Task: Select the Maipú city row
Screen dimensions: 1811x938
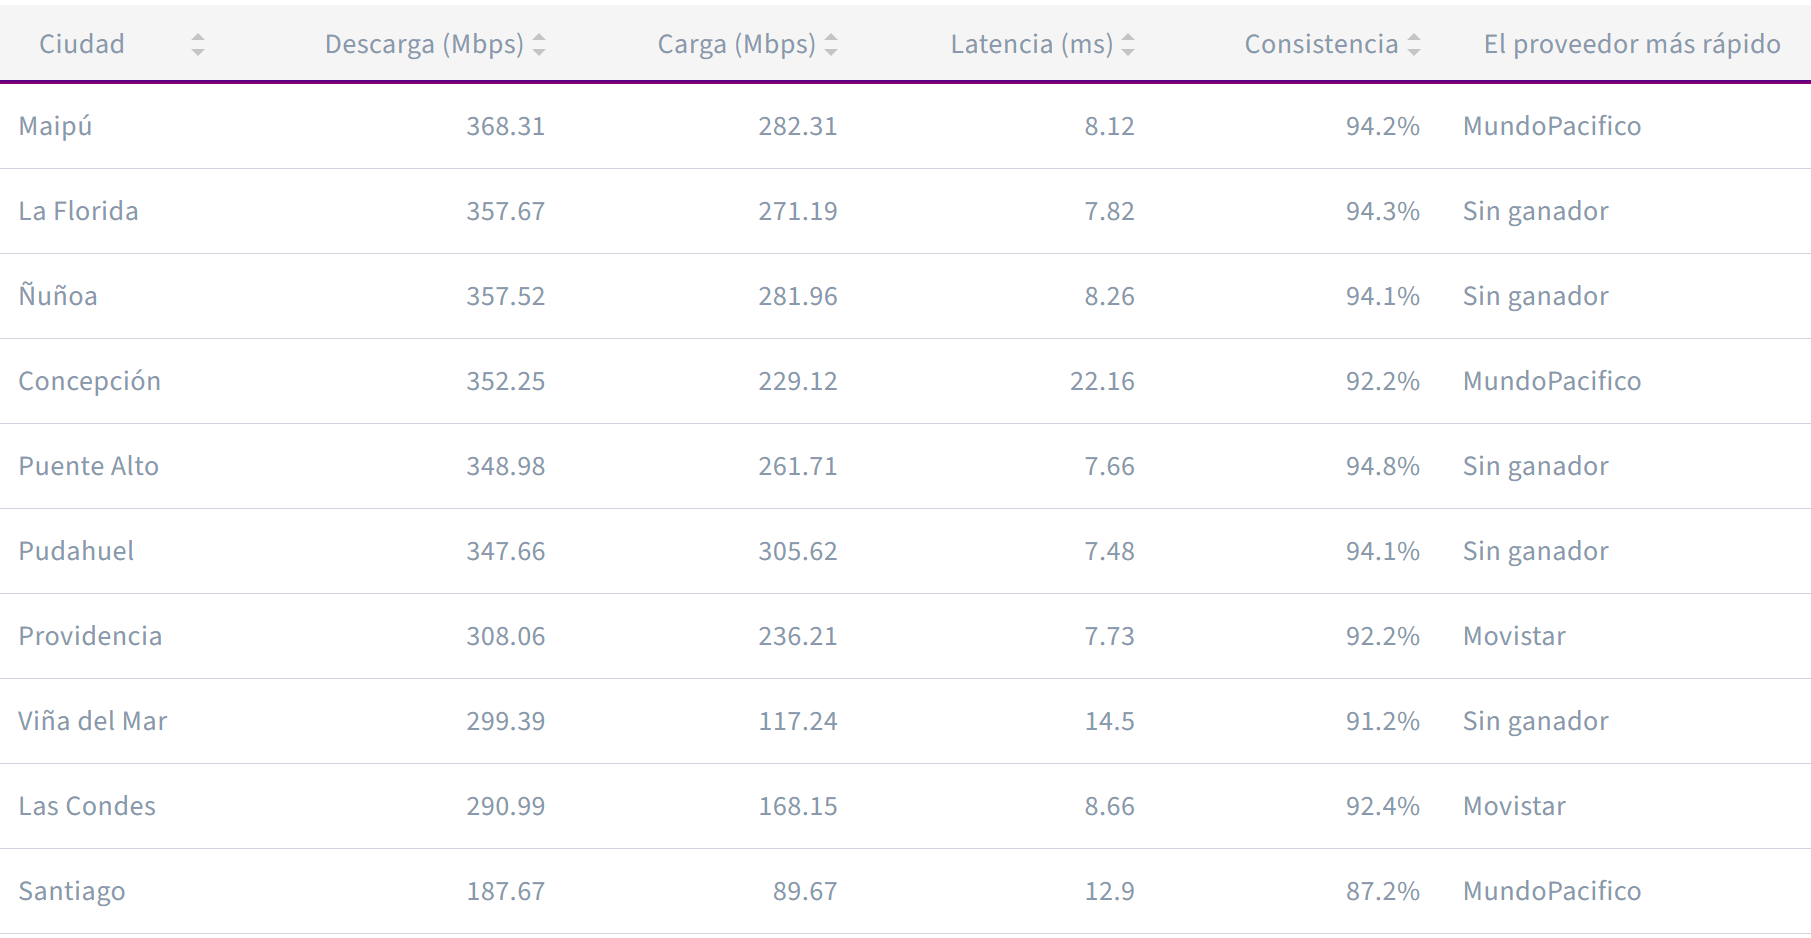Action: tap(56, 126)
